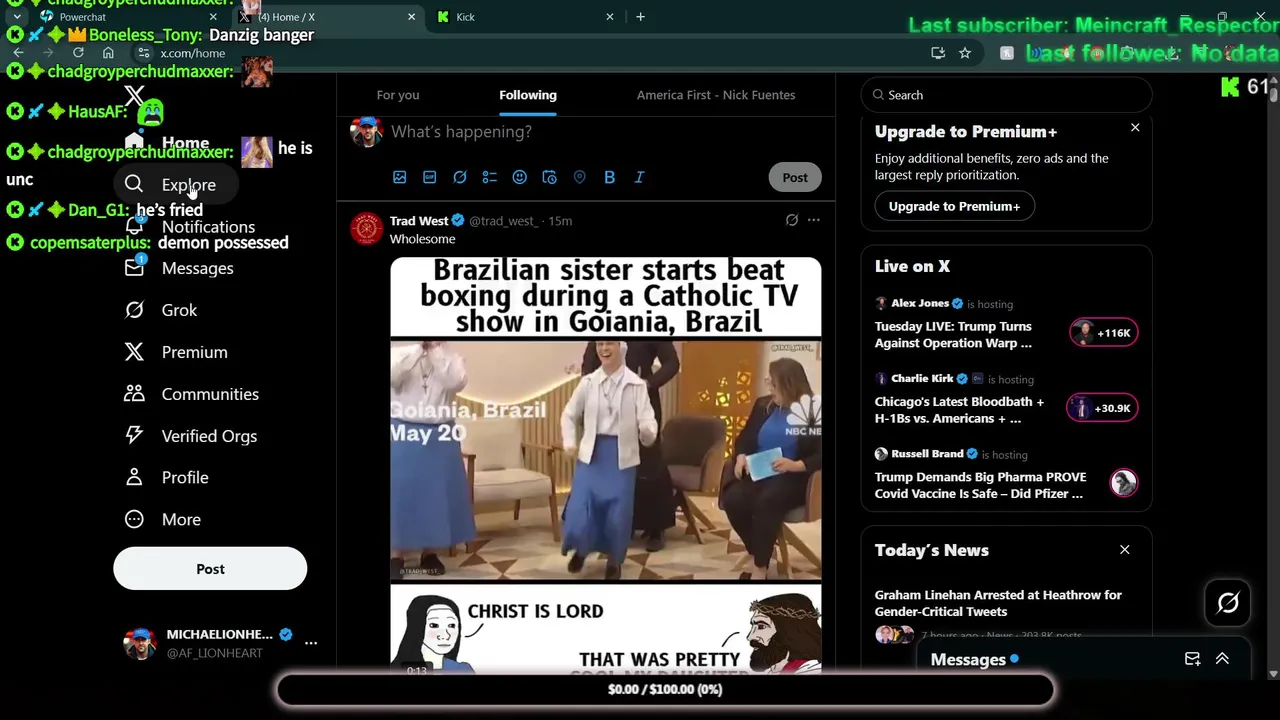Toggle italic text formatting in composer

click(640, 177)
